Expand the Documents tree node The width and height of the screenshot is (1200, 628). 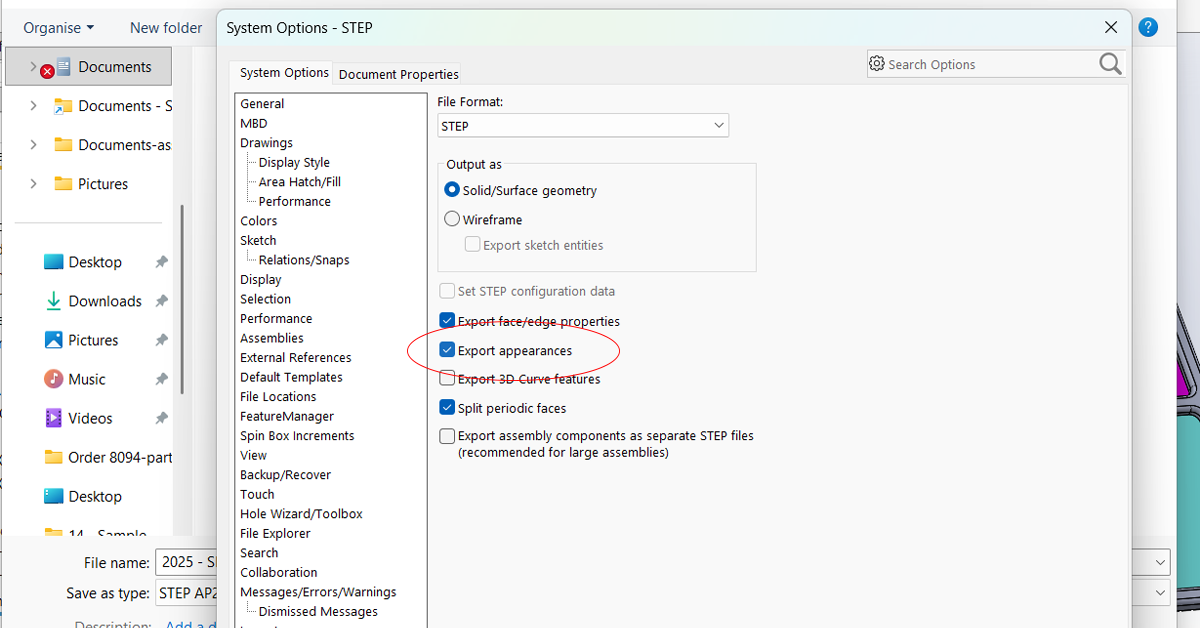(33, 67)
